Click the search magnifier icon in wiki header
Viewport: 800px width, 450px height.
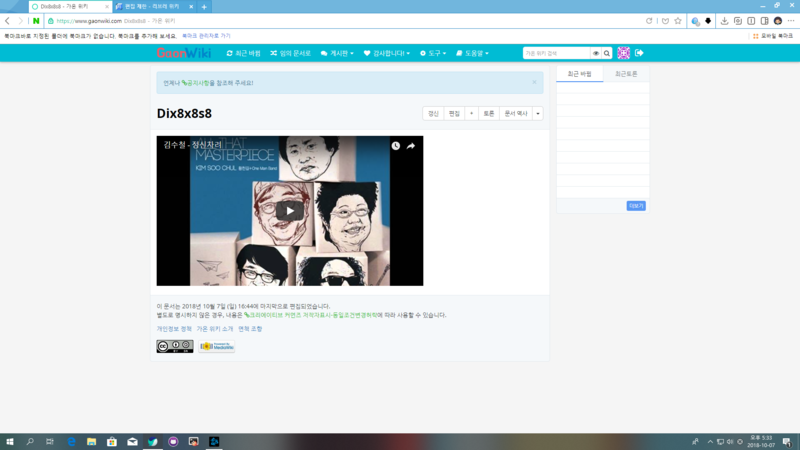(607, 53)
